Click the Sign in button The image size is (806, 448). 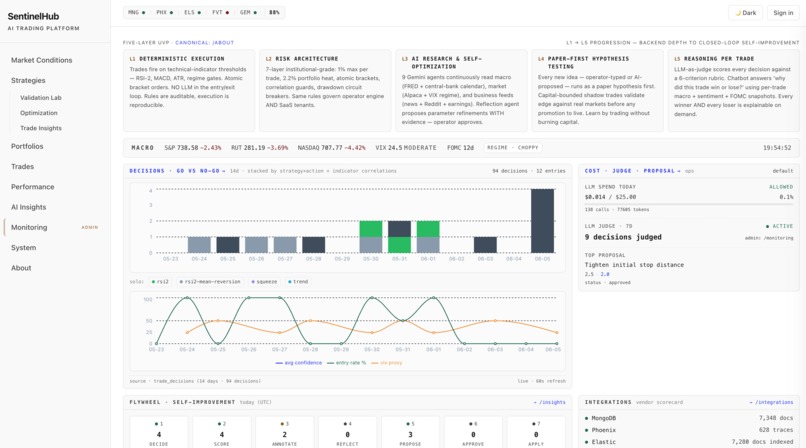[783, 13]
